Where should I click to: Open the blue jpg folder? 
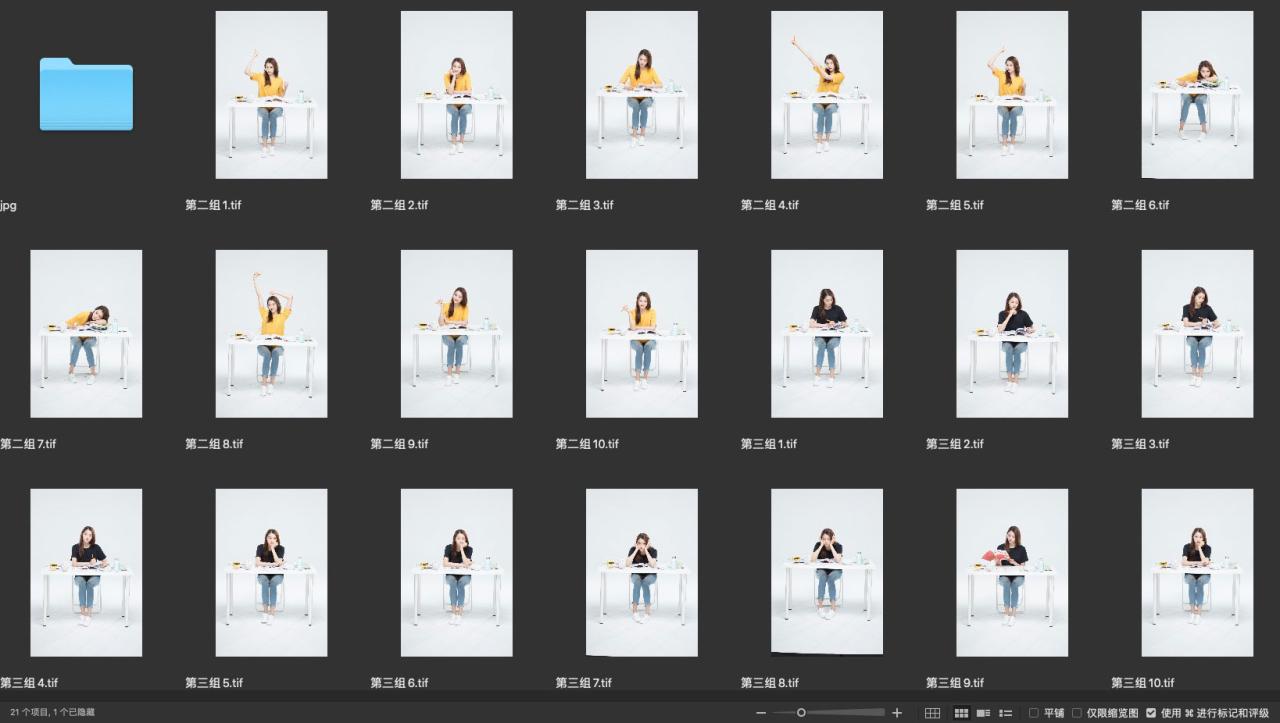click(x=86, y=94)
